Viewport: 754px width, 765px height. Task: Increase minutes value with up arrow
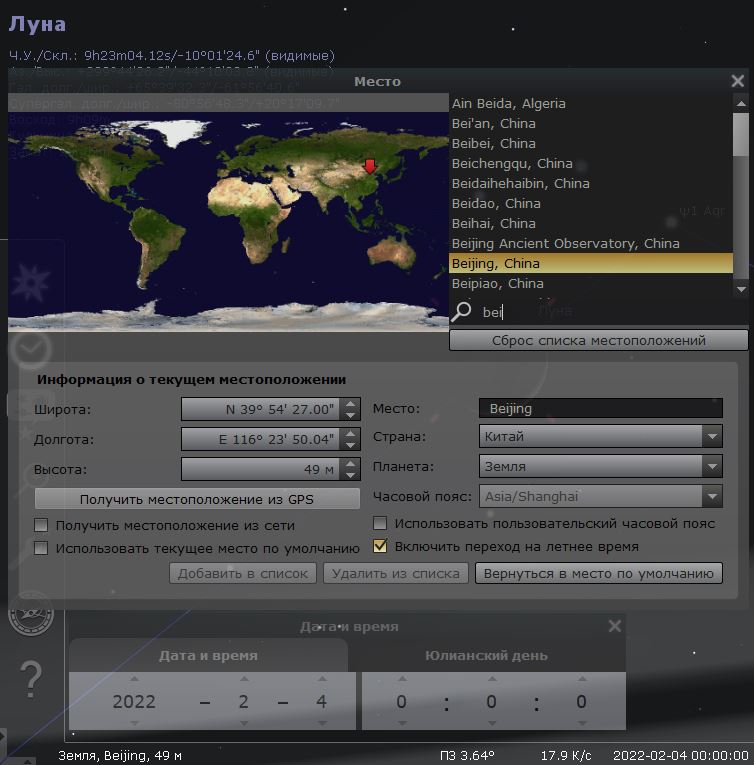pos(492,679)
